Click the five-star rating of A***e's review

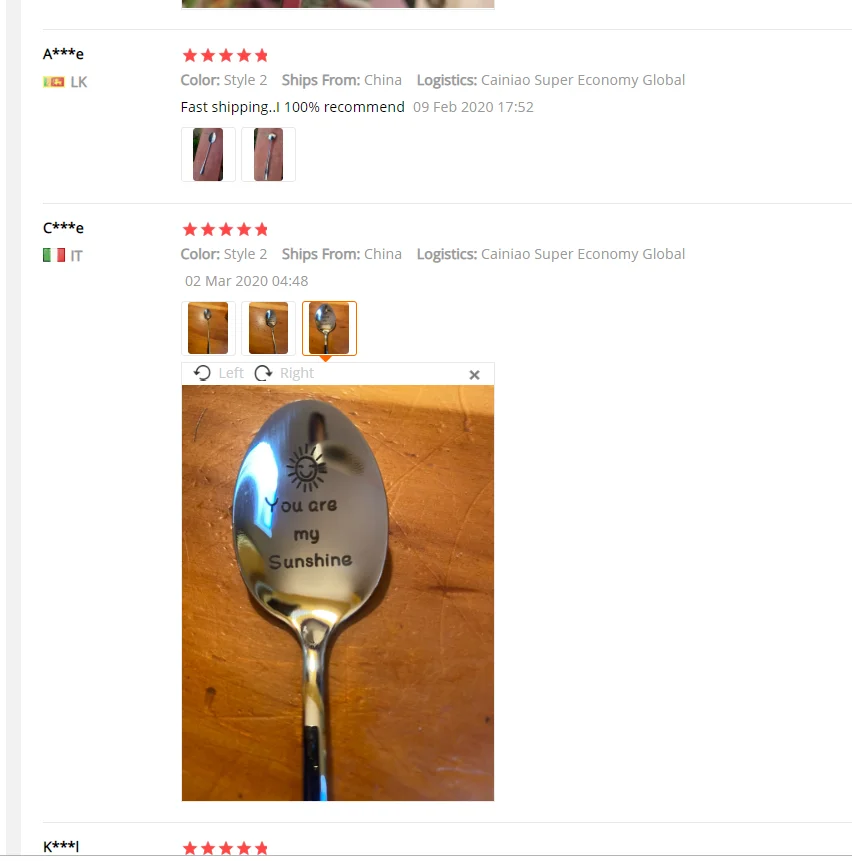(225, 55)
